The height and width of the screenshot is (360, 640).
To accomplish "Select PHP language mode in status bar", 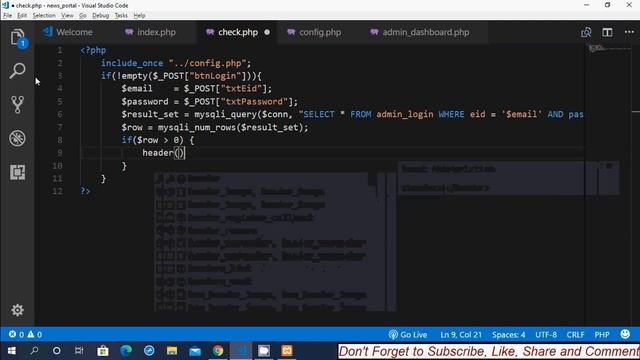I will (602, 335).
